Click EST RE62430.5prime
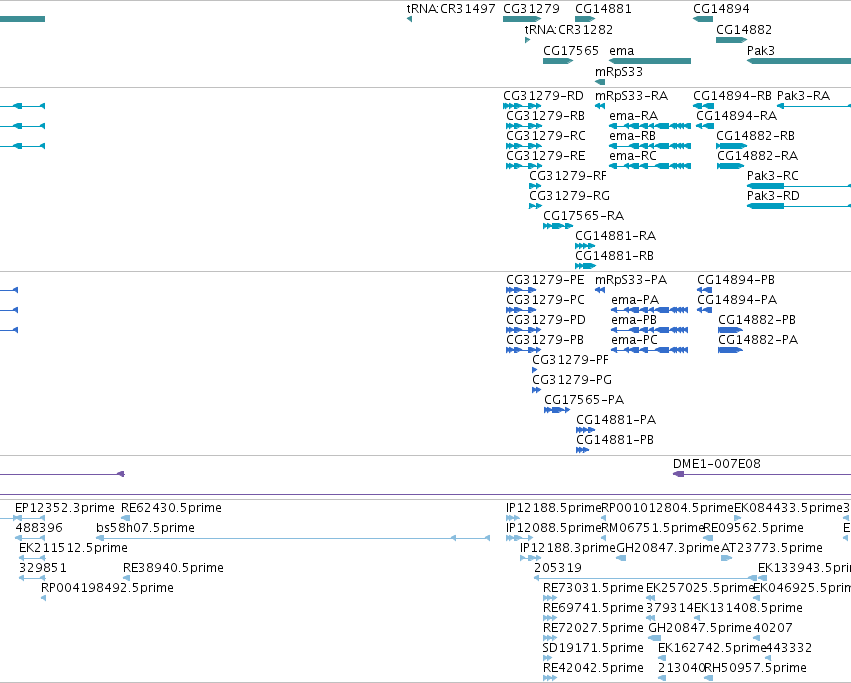Screen dimensions: 851x683 125,518
